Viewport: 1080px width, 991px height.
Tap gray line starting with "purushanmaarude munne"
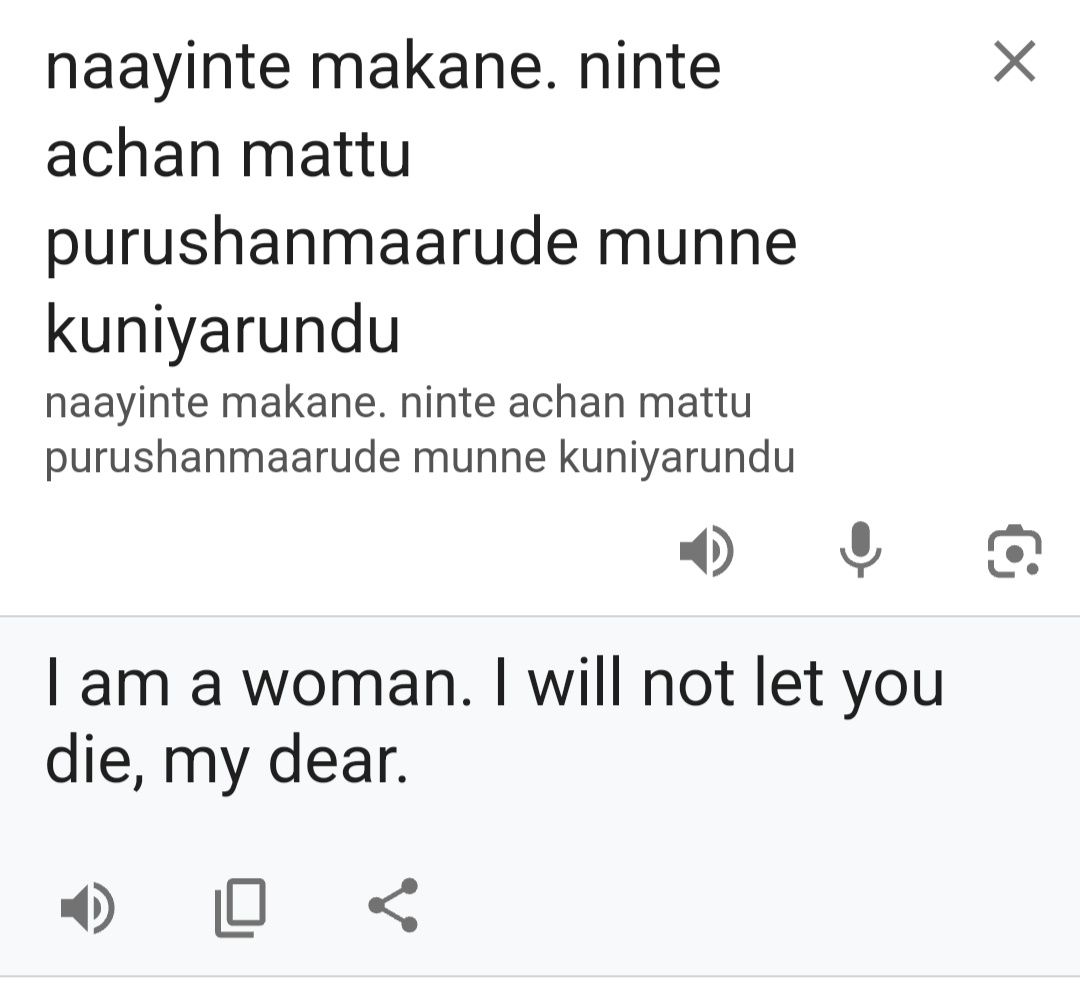pyautogui.click(x=420, y=457)
